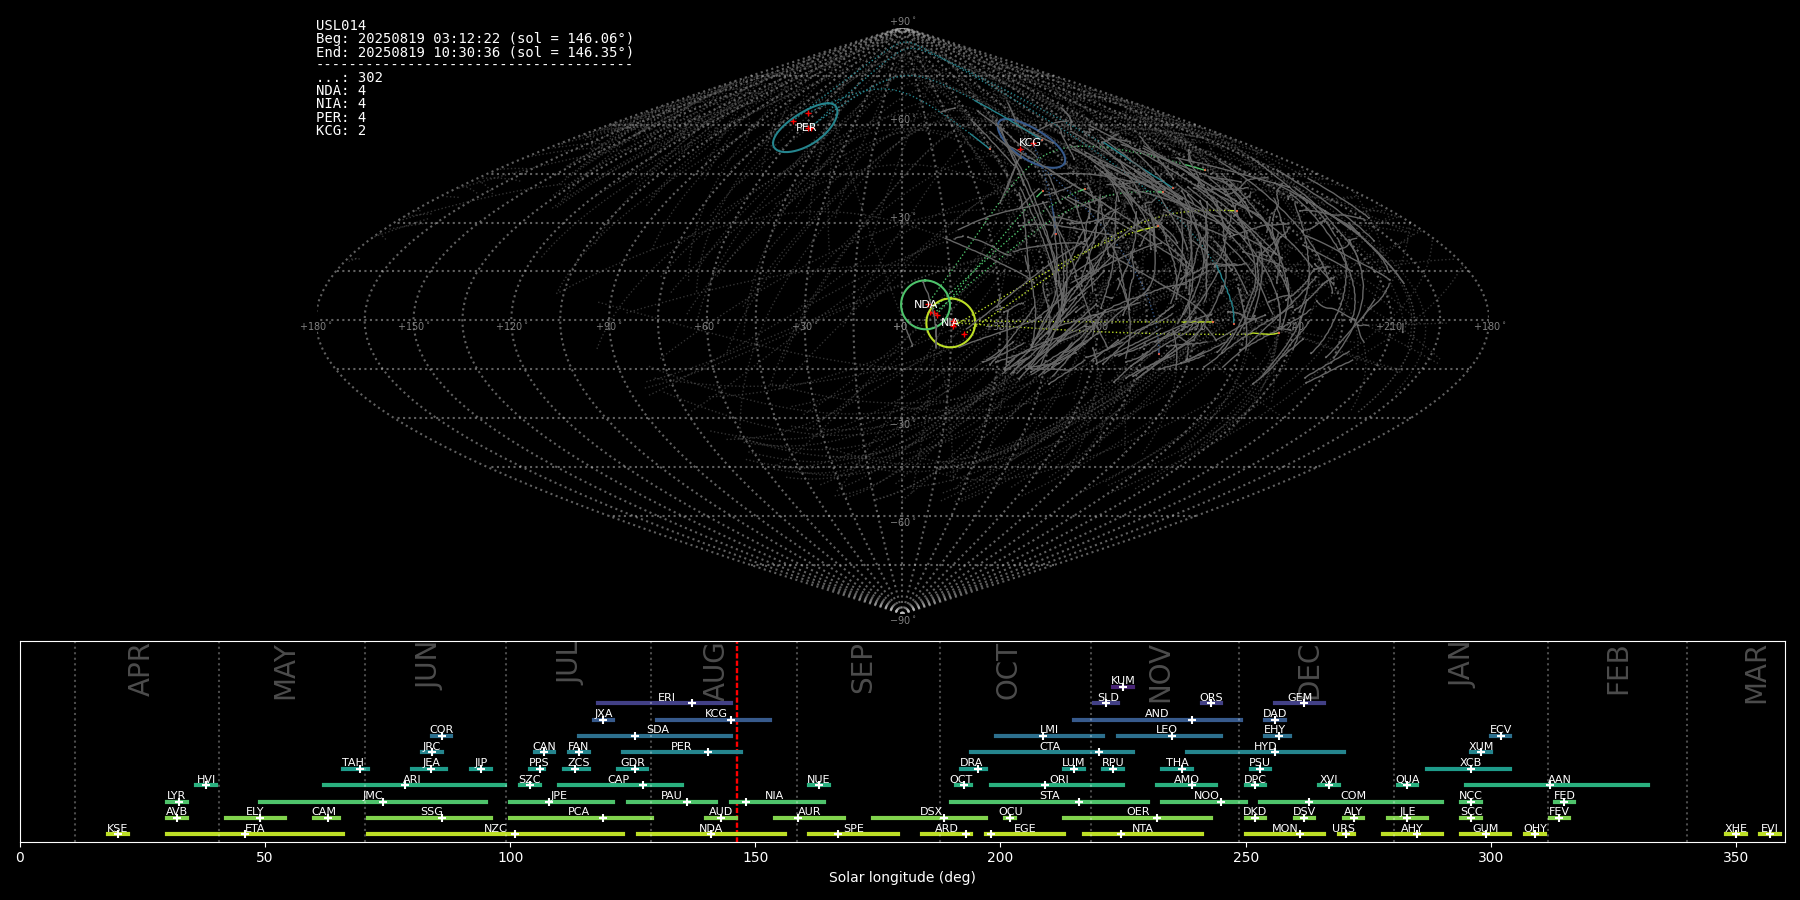The image size is (1800, 900).
Task: Click the HVI shower marker in timeline
Action: pyautogui.click(x=206, y=785)
